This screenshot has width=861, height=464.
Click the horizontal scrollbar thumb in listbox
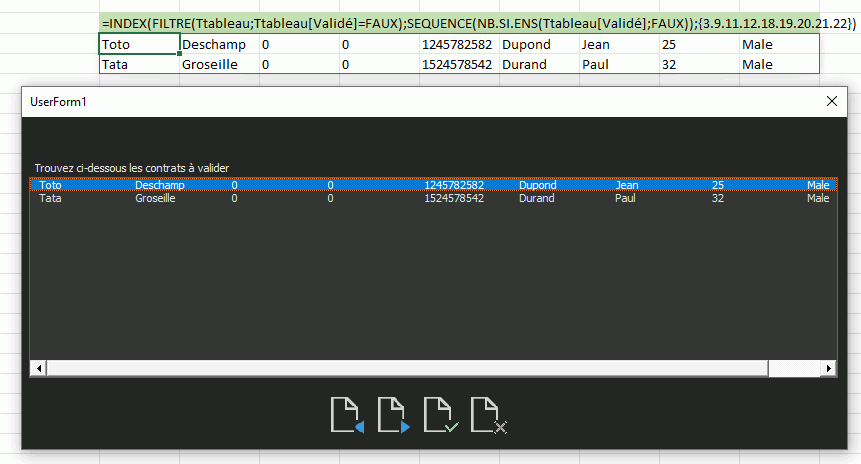coord(407,368)
